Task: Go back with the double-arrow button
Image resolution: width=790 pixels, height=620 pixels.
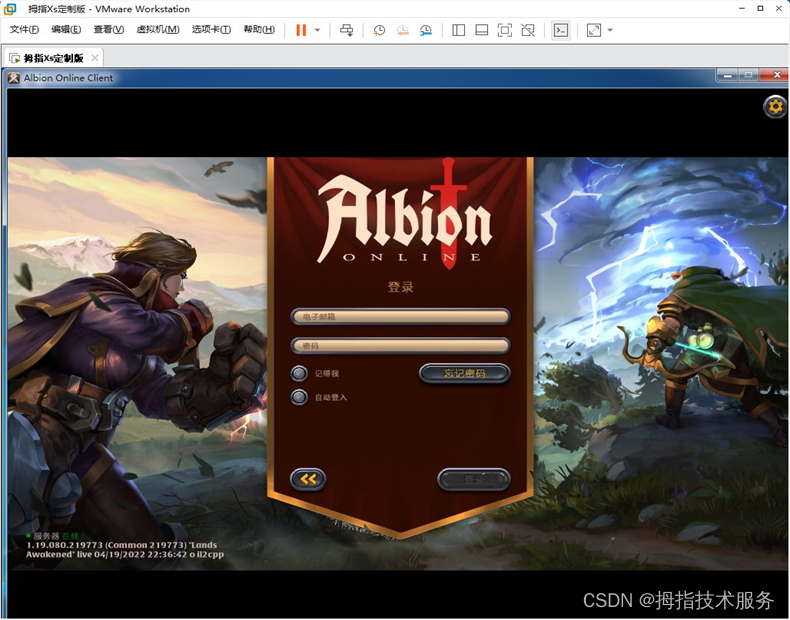Action: point(308,479)
